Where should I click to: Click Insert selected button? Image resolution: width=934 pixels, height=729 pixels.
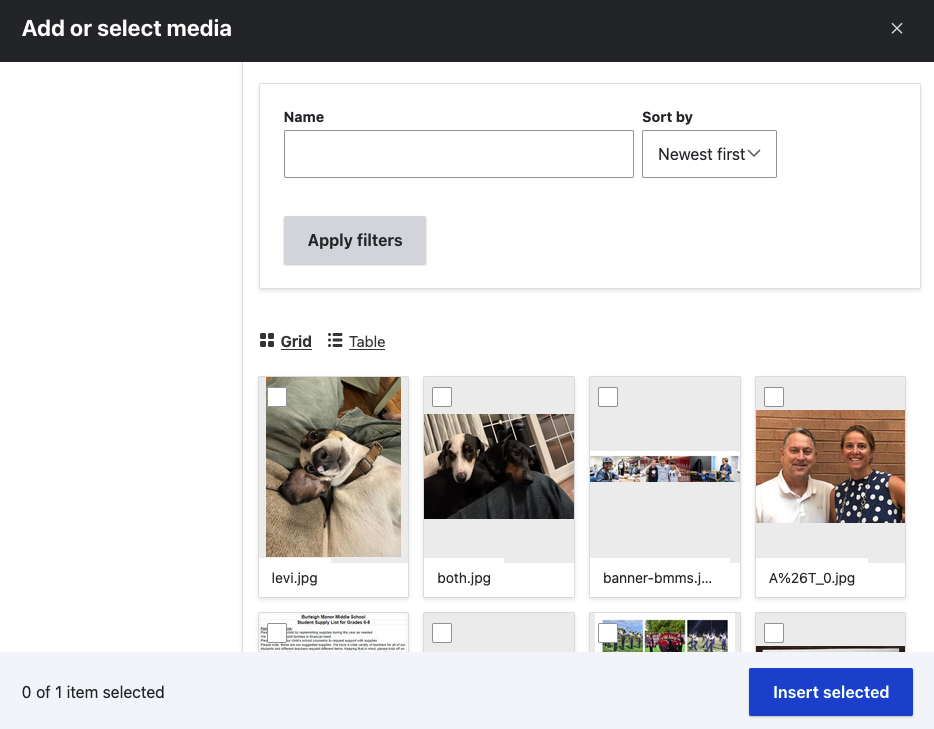coord(830,692)
